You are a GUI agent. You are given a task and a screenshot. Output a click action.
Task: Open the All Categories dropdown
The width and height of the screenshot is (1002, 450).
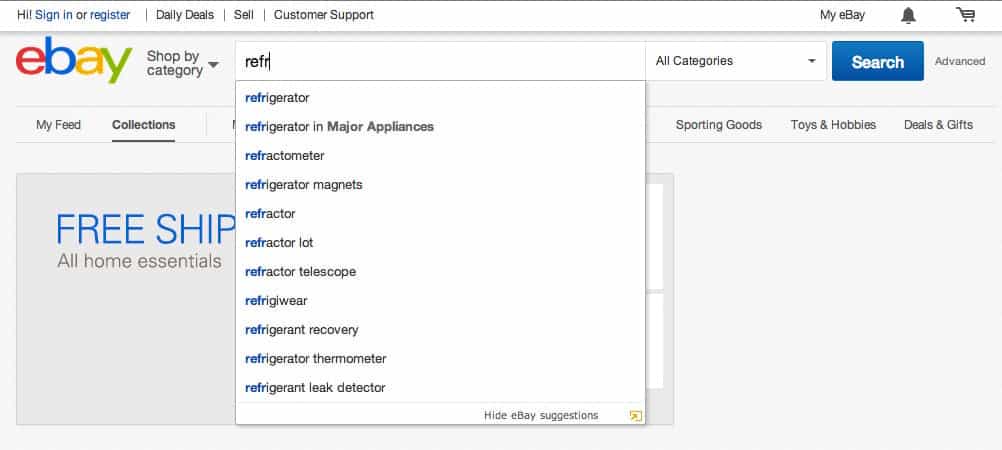(736, 61)
